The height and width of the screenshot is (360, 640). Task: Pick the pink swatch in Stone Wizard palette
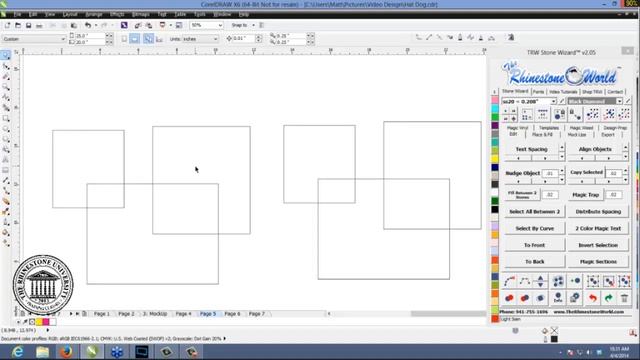[495, 100]
